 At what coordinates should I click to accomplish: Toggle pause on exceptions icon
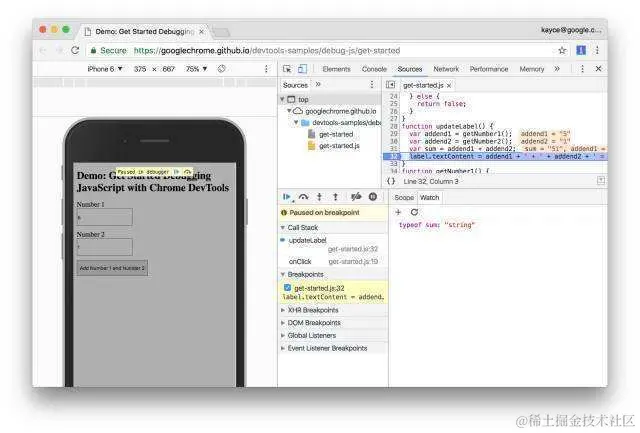pos(373,197)
